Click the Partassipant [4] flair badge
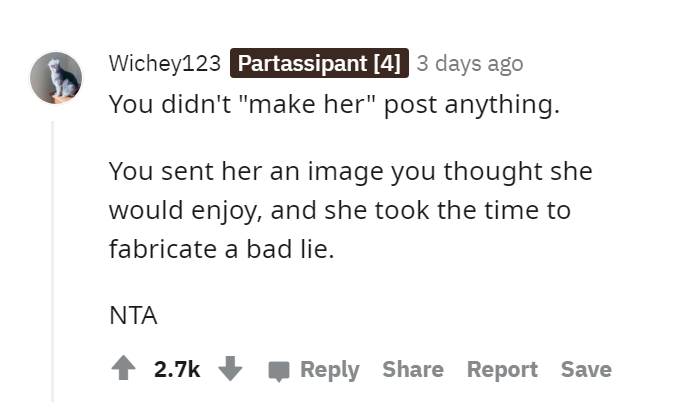Viewport: 675px width, 402px height. (x=319, y=63)
